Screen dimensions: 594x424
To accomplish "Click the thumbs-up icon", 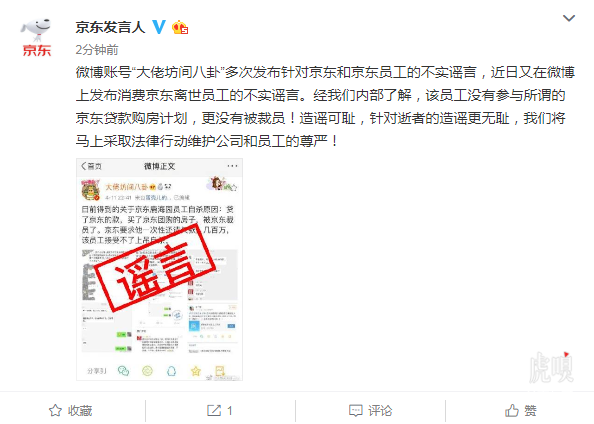I will 512,410.
